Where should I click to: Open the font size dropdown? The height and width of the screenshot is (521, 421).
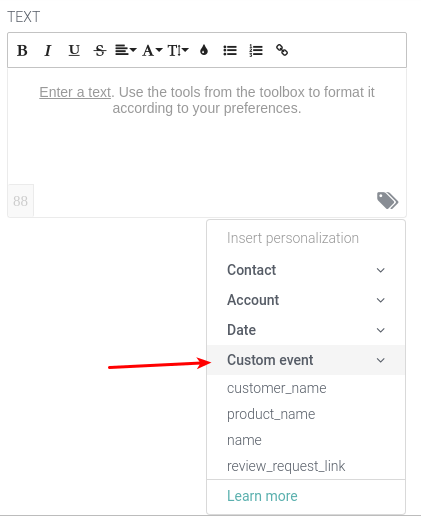[x=178, y=51]
